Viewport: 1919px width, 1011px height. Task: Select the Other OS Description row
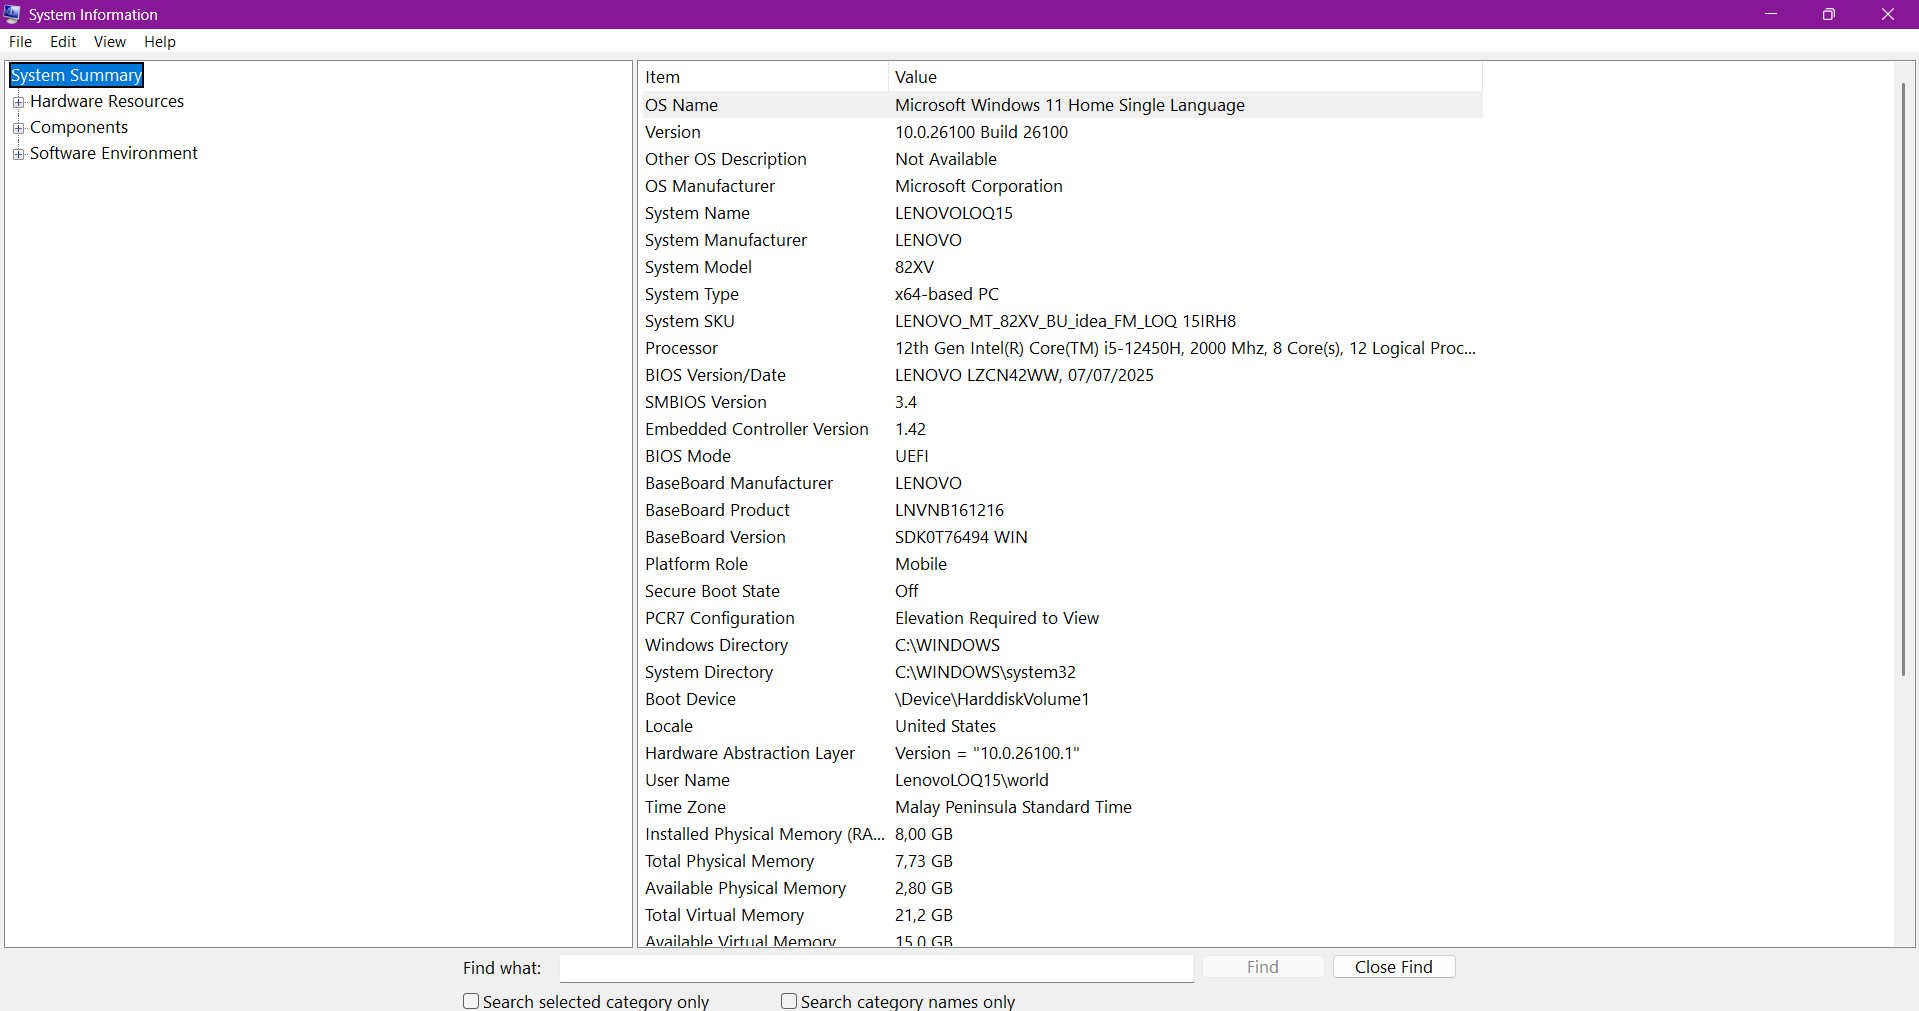(1060, 159)
